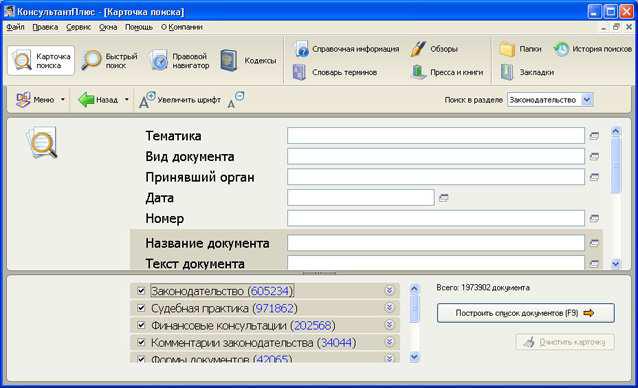Viewport: 638px width, 388px height.
Task: Uncheck the Судебная практика checkbox
Action: pyautogui.click(x=141, y=308)
